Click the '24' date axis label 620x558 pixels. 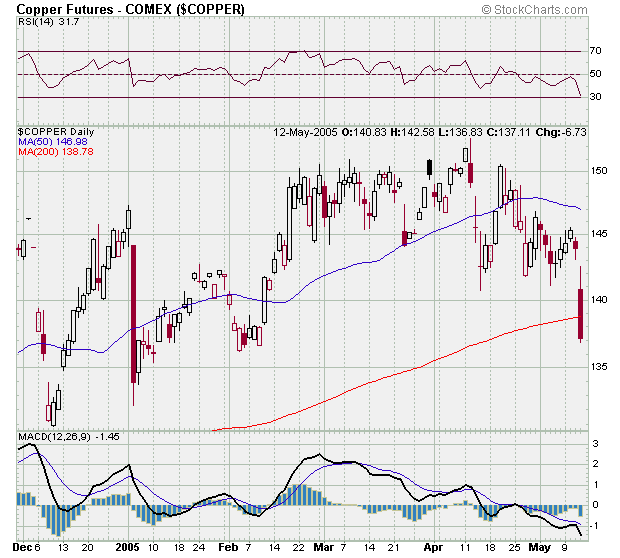(x=199, y=547)
